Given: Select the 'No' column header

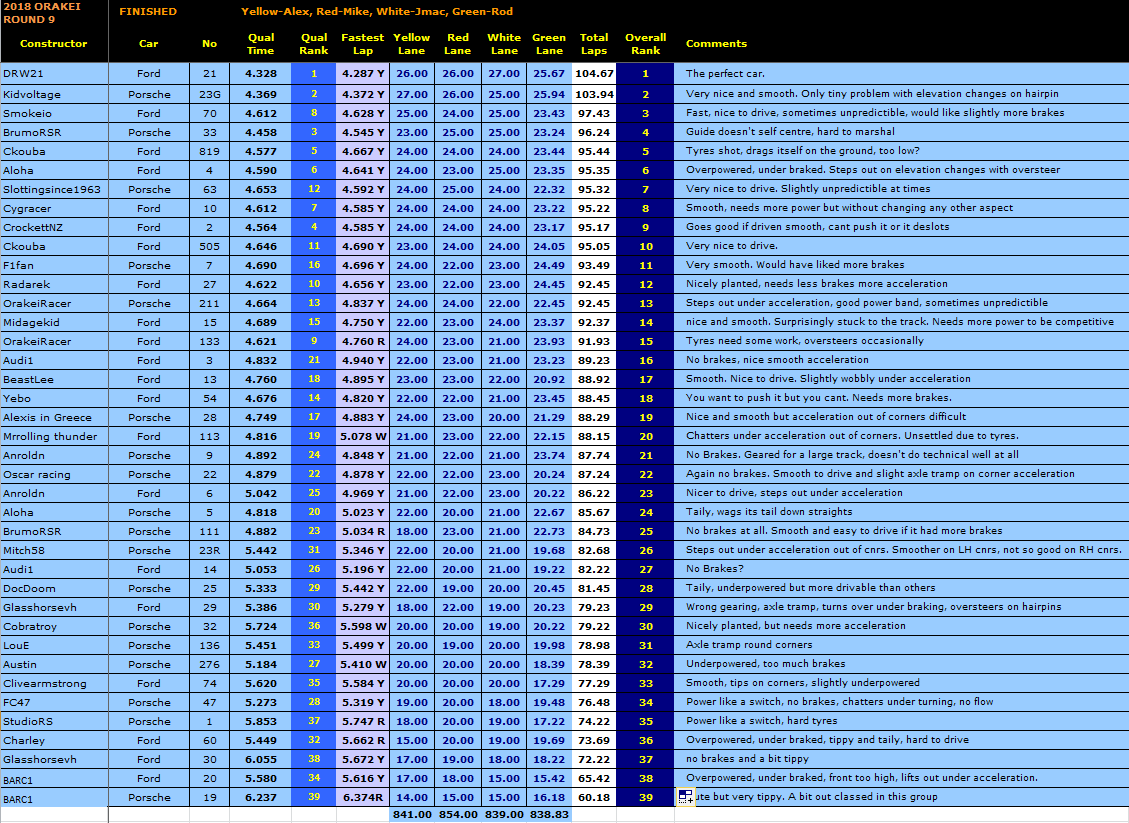Looking at the screenshot, I should 210,43.
